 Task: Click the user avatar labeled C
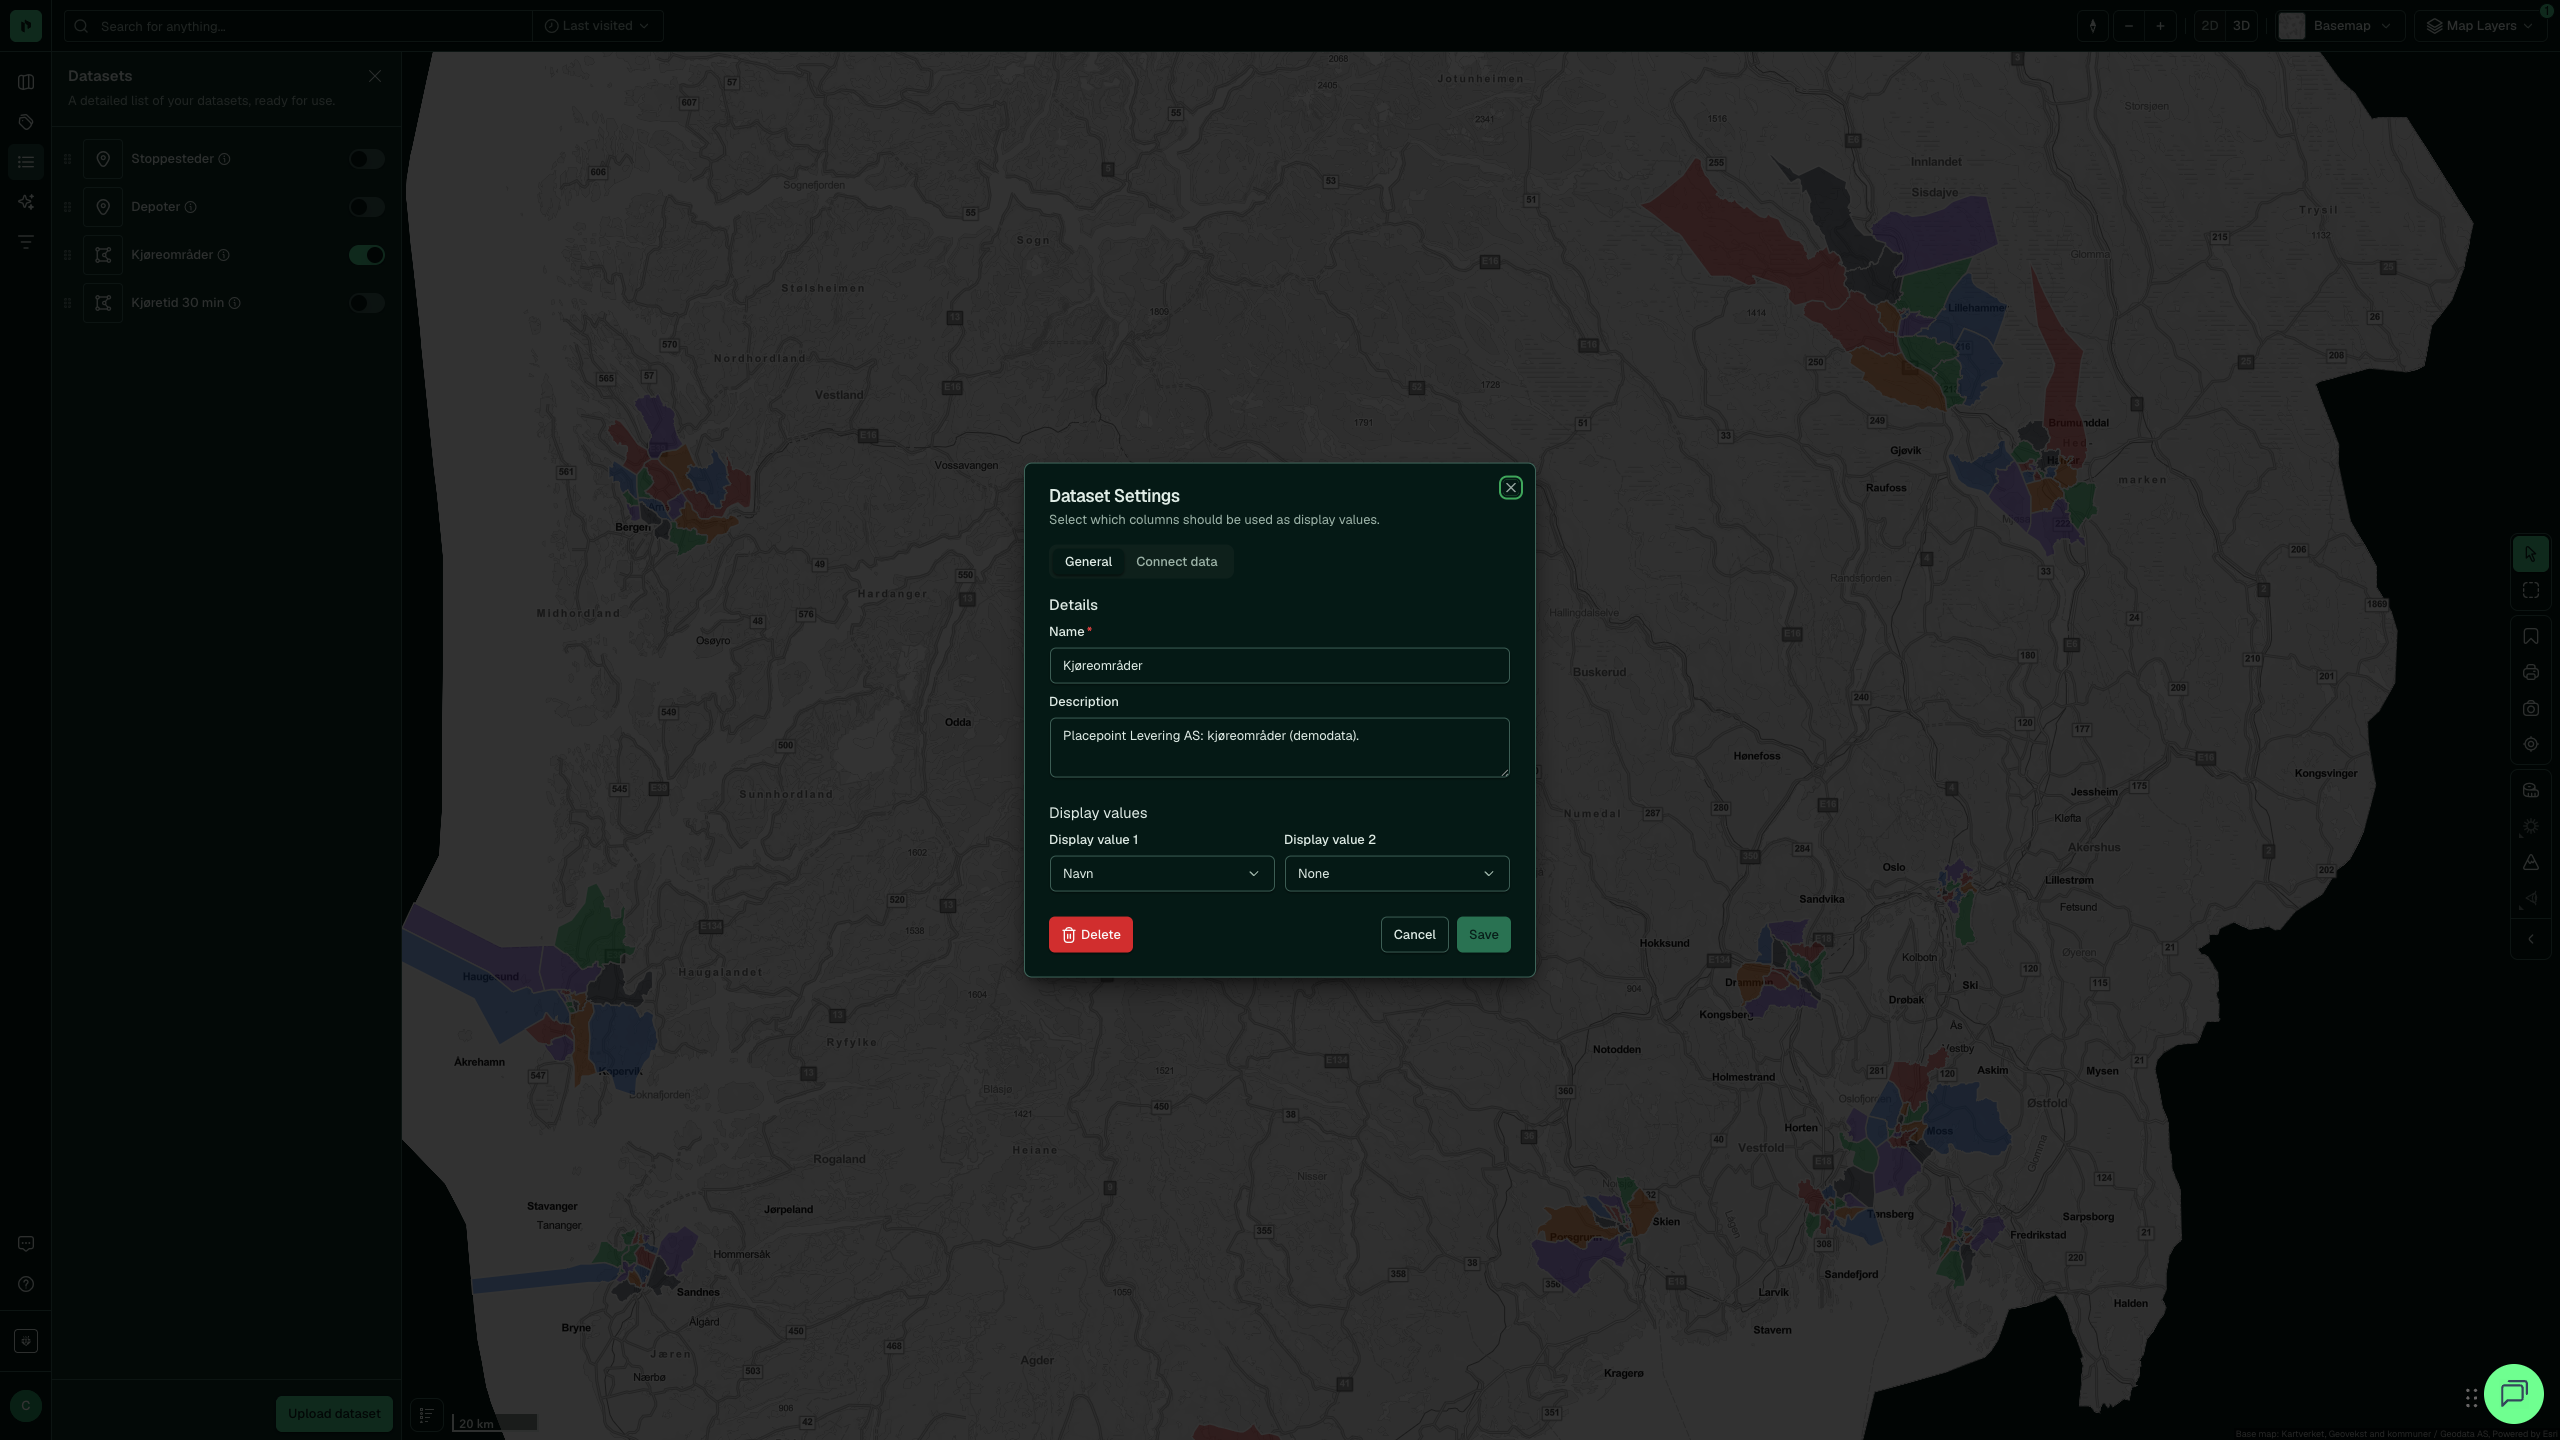[26, 1406]
